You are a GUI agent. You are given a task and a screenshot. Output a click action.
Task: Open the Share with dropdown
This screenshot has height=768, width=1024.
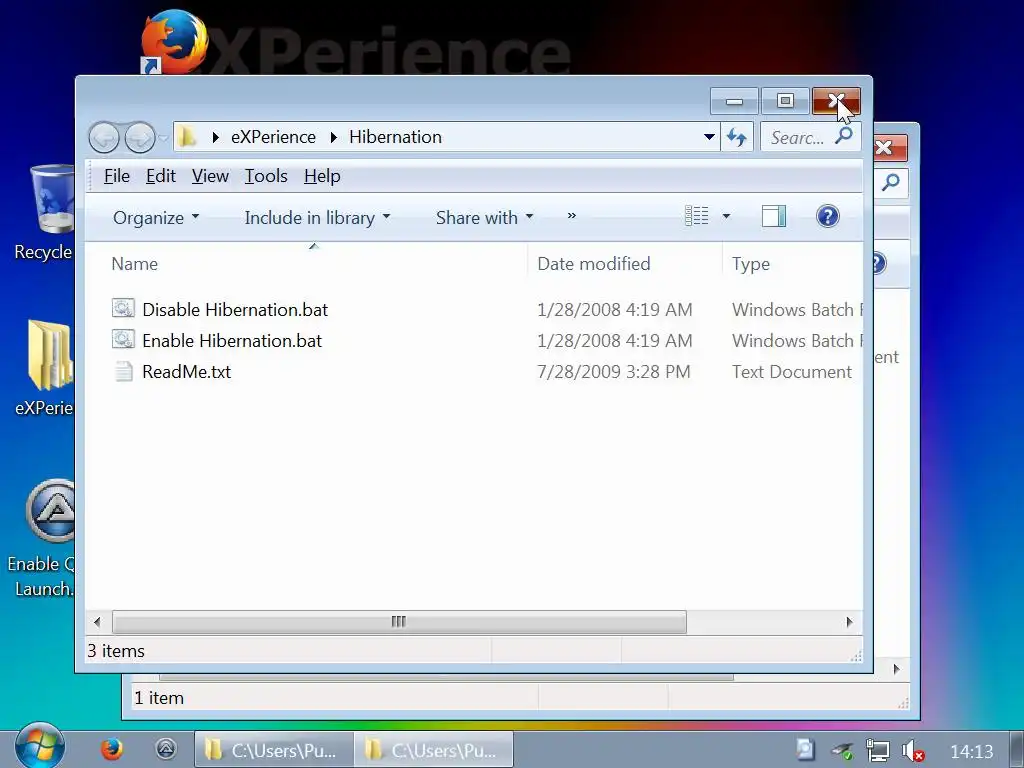[x=485, y=217]
